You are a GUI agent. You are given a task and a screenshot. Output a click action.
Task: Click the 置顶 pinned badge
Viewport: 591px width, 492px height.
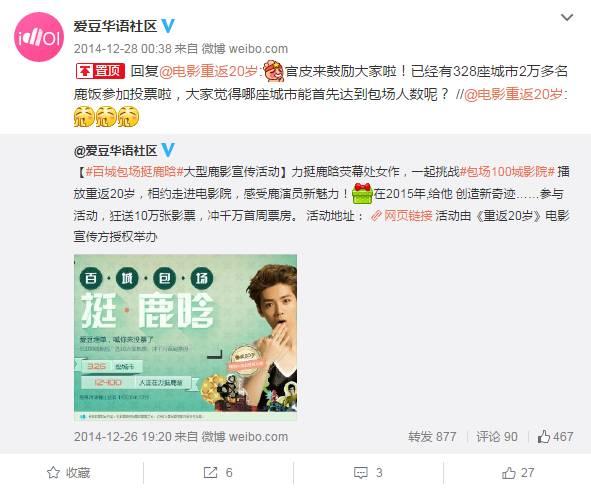point(100,71)
